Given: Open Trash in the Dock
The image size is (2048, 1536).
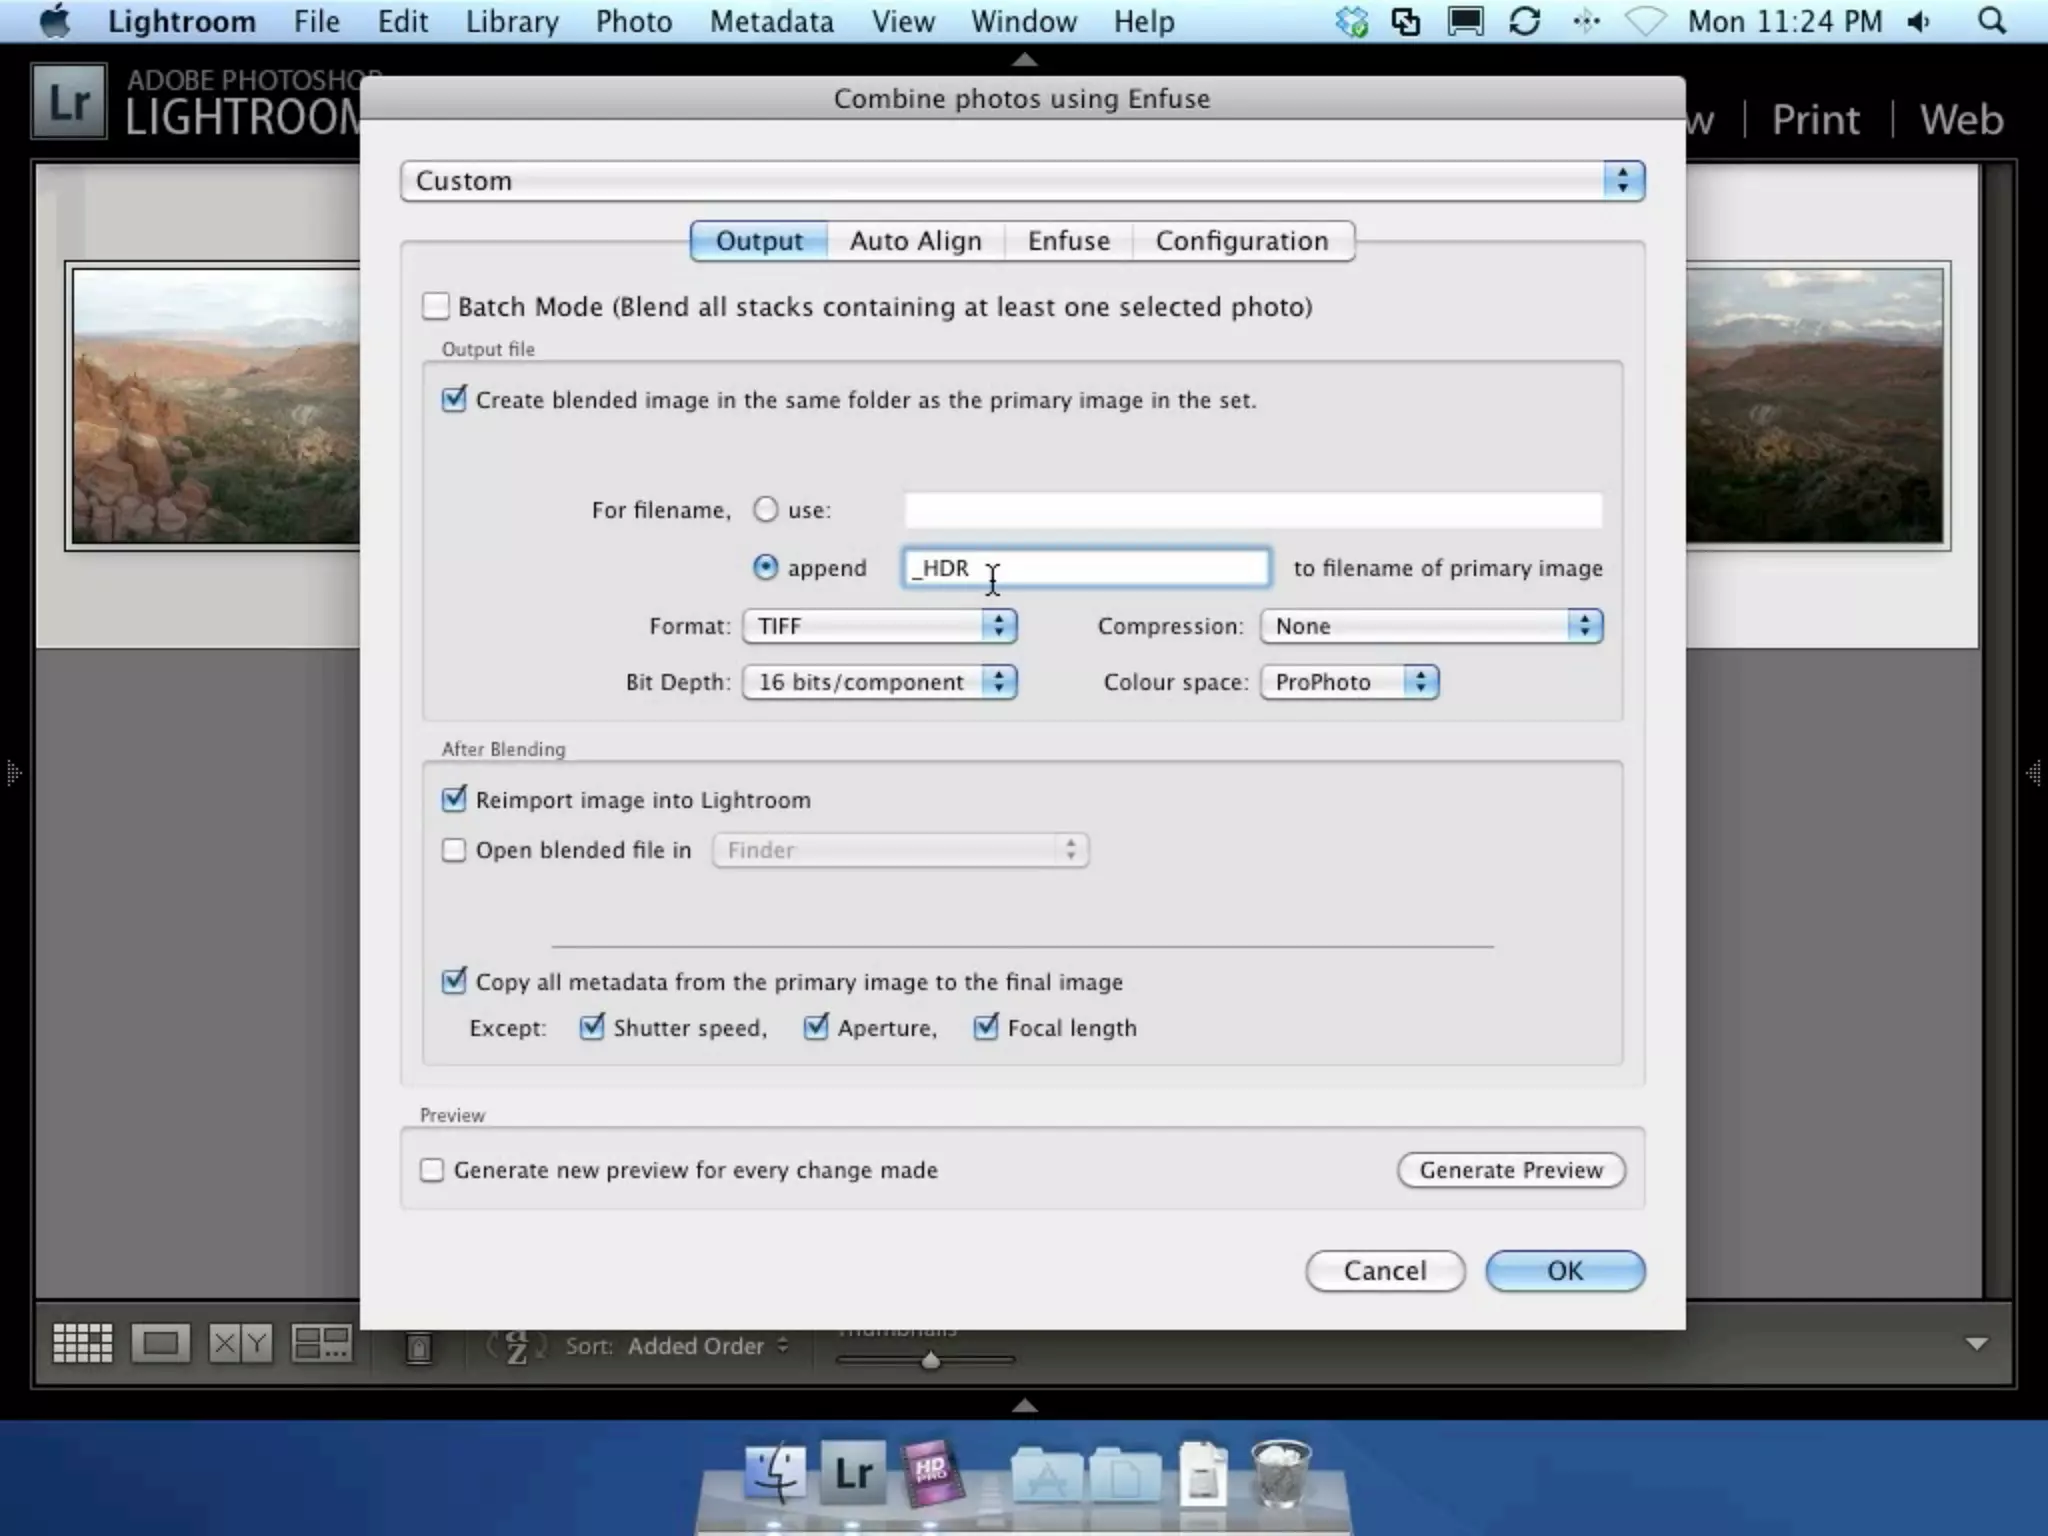Looking at the screenshot, I should [x=1280, y=1473].
